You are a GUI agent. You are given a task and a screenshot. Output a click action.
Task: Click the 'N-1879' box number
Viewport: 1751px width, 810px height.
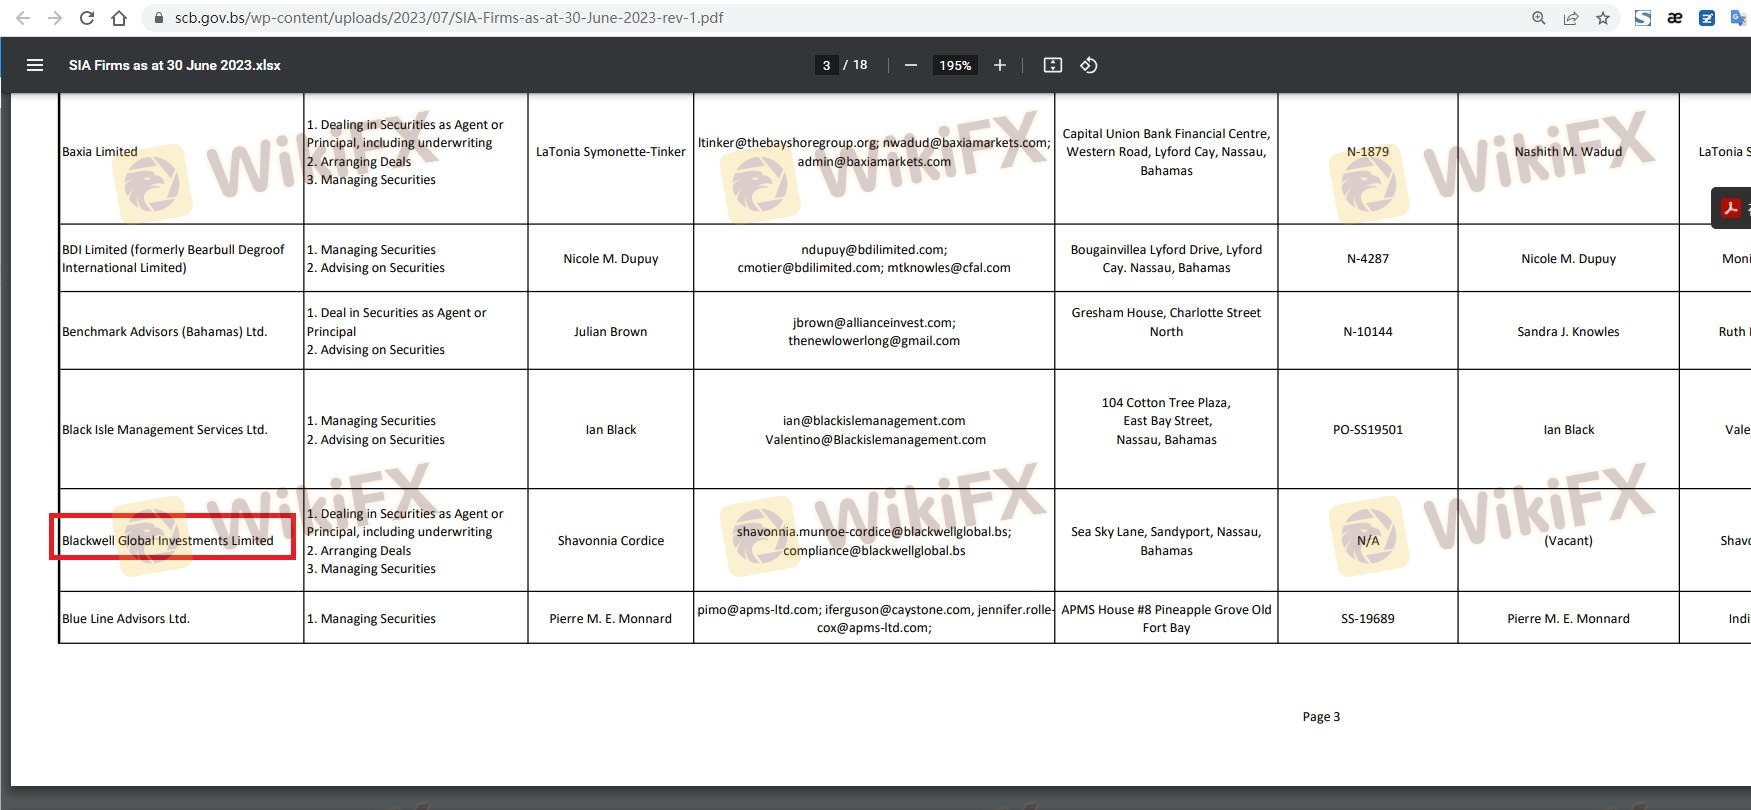(x=1368, y=152)
